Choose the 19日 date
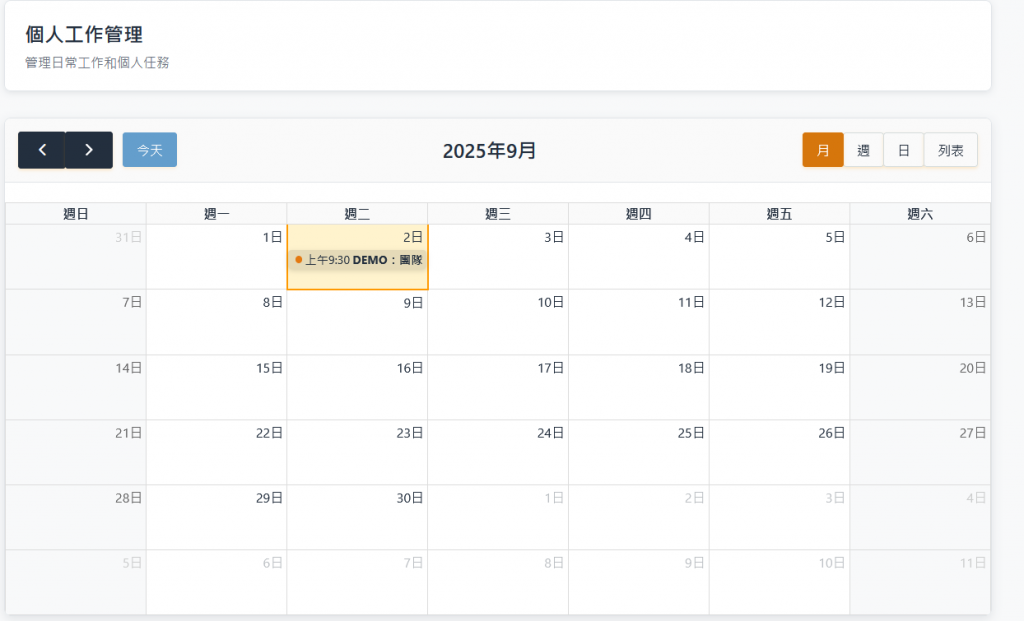 [x=832, y=368]
